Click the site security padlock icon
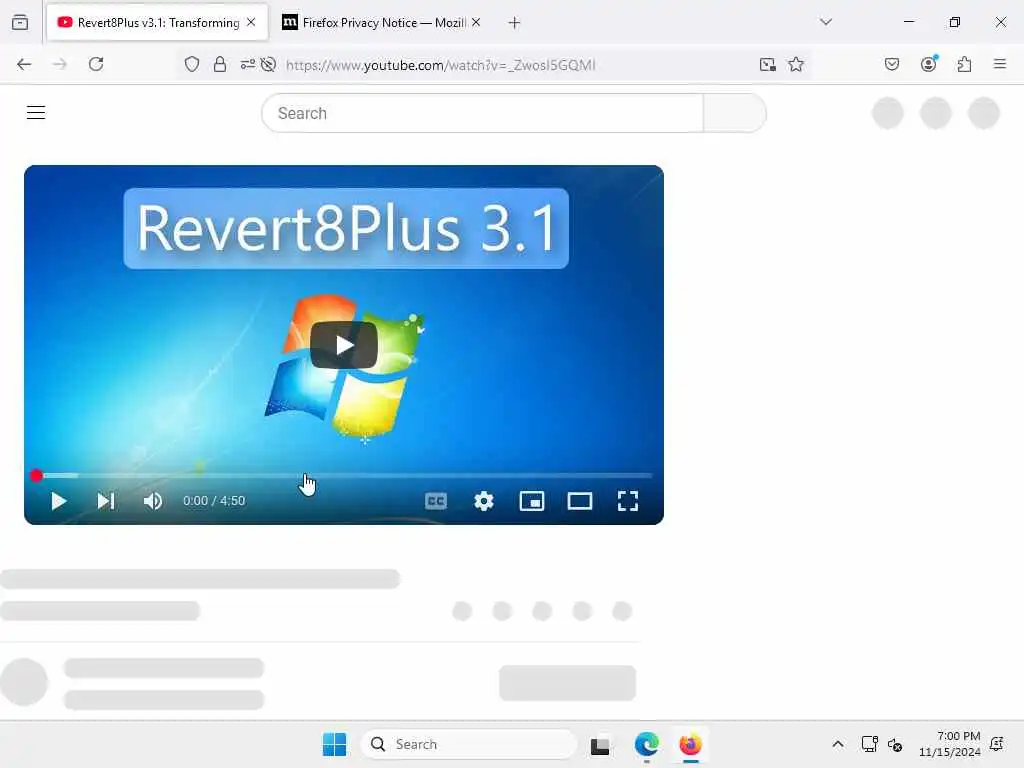The width and height of the screenshot is (1024, 768). pos(220,64)
